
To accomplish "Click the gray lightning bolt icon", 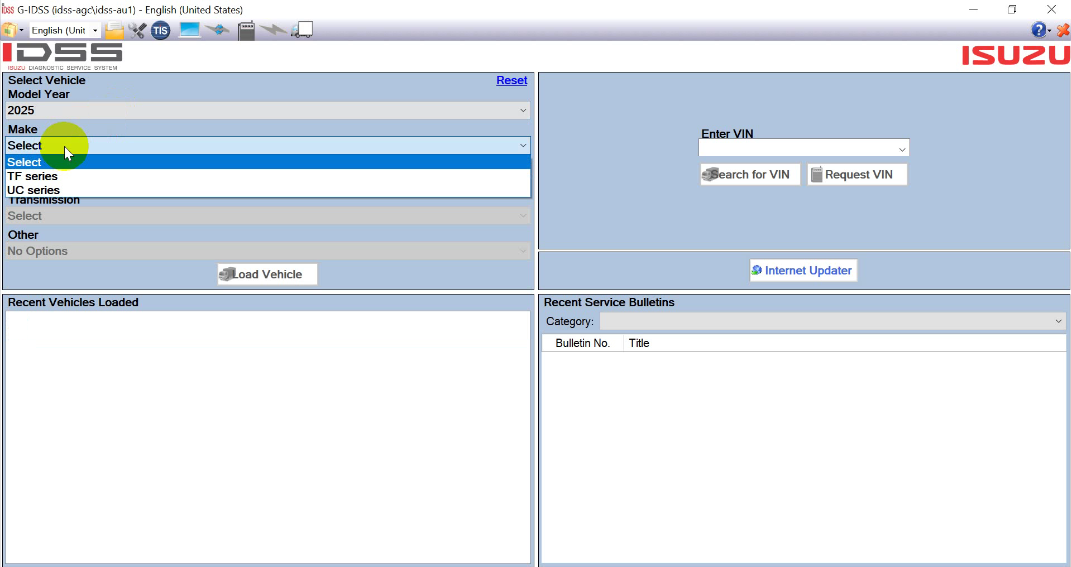I will point(273,30).
